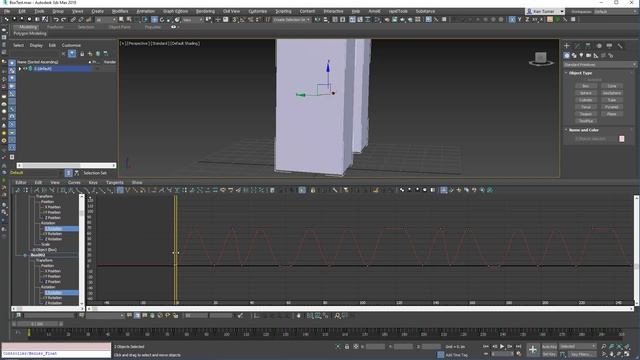640x360 pixels.
Task: Click the object color swatch
Action: pos(622,139)
